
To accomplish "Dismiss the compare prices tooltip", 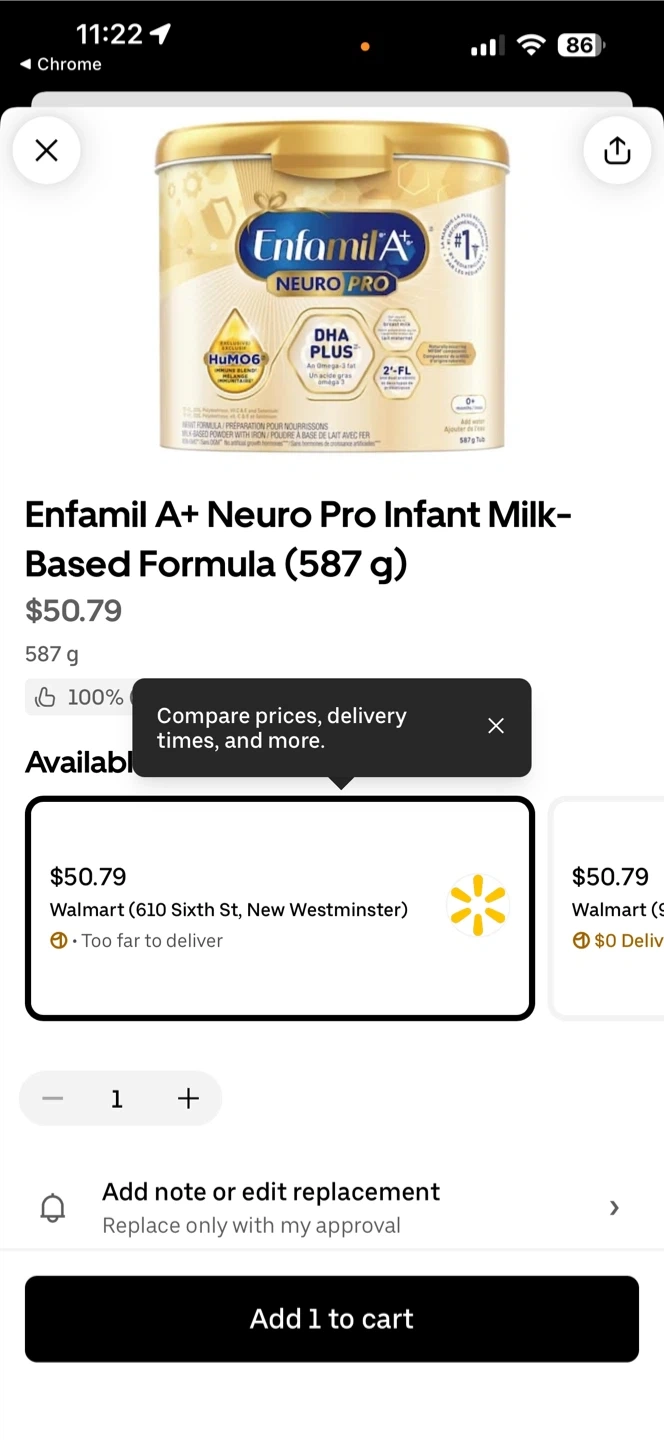I will 496,726.
